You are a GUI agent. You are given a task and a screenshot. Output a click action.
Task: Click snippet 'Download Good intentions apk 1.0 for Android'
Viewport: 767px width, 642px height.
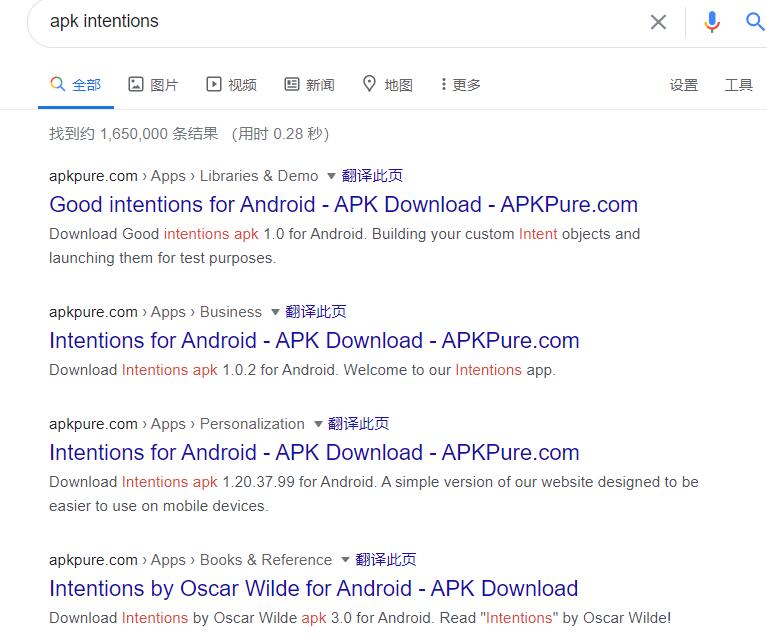(206, 234)
